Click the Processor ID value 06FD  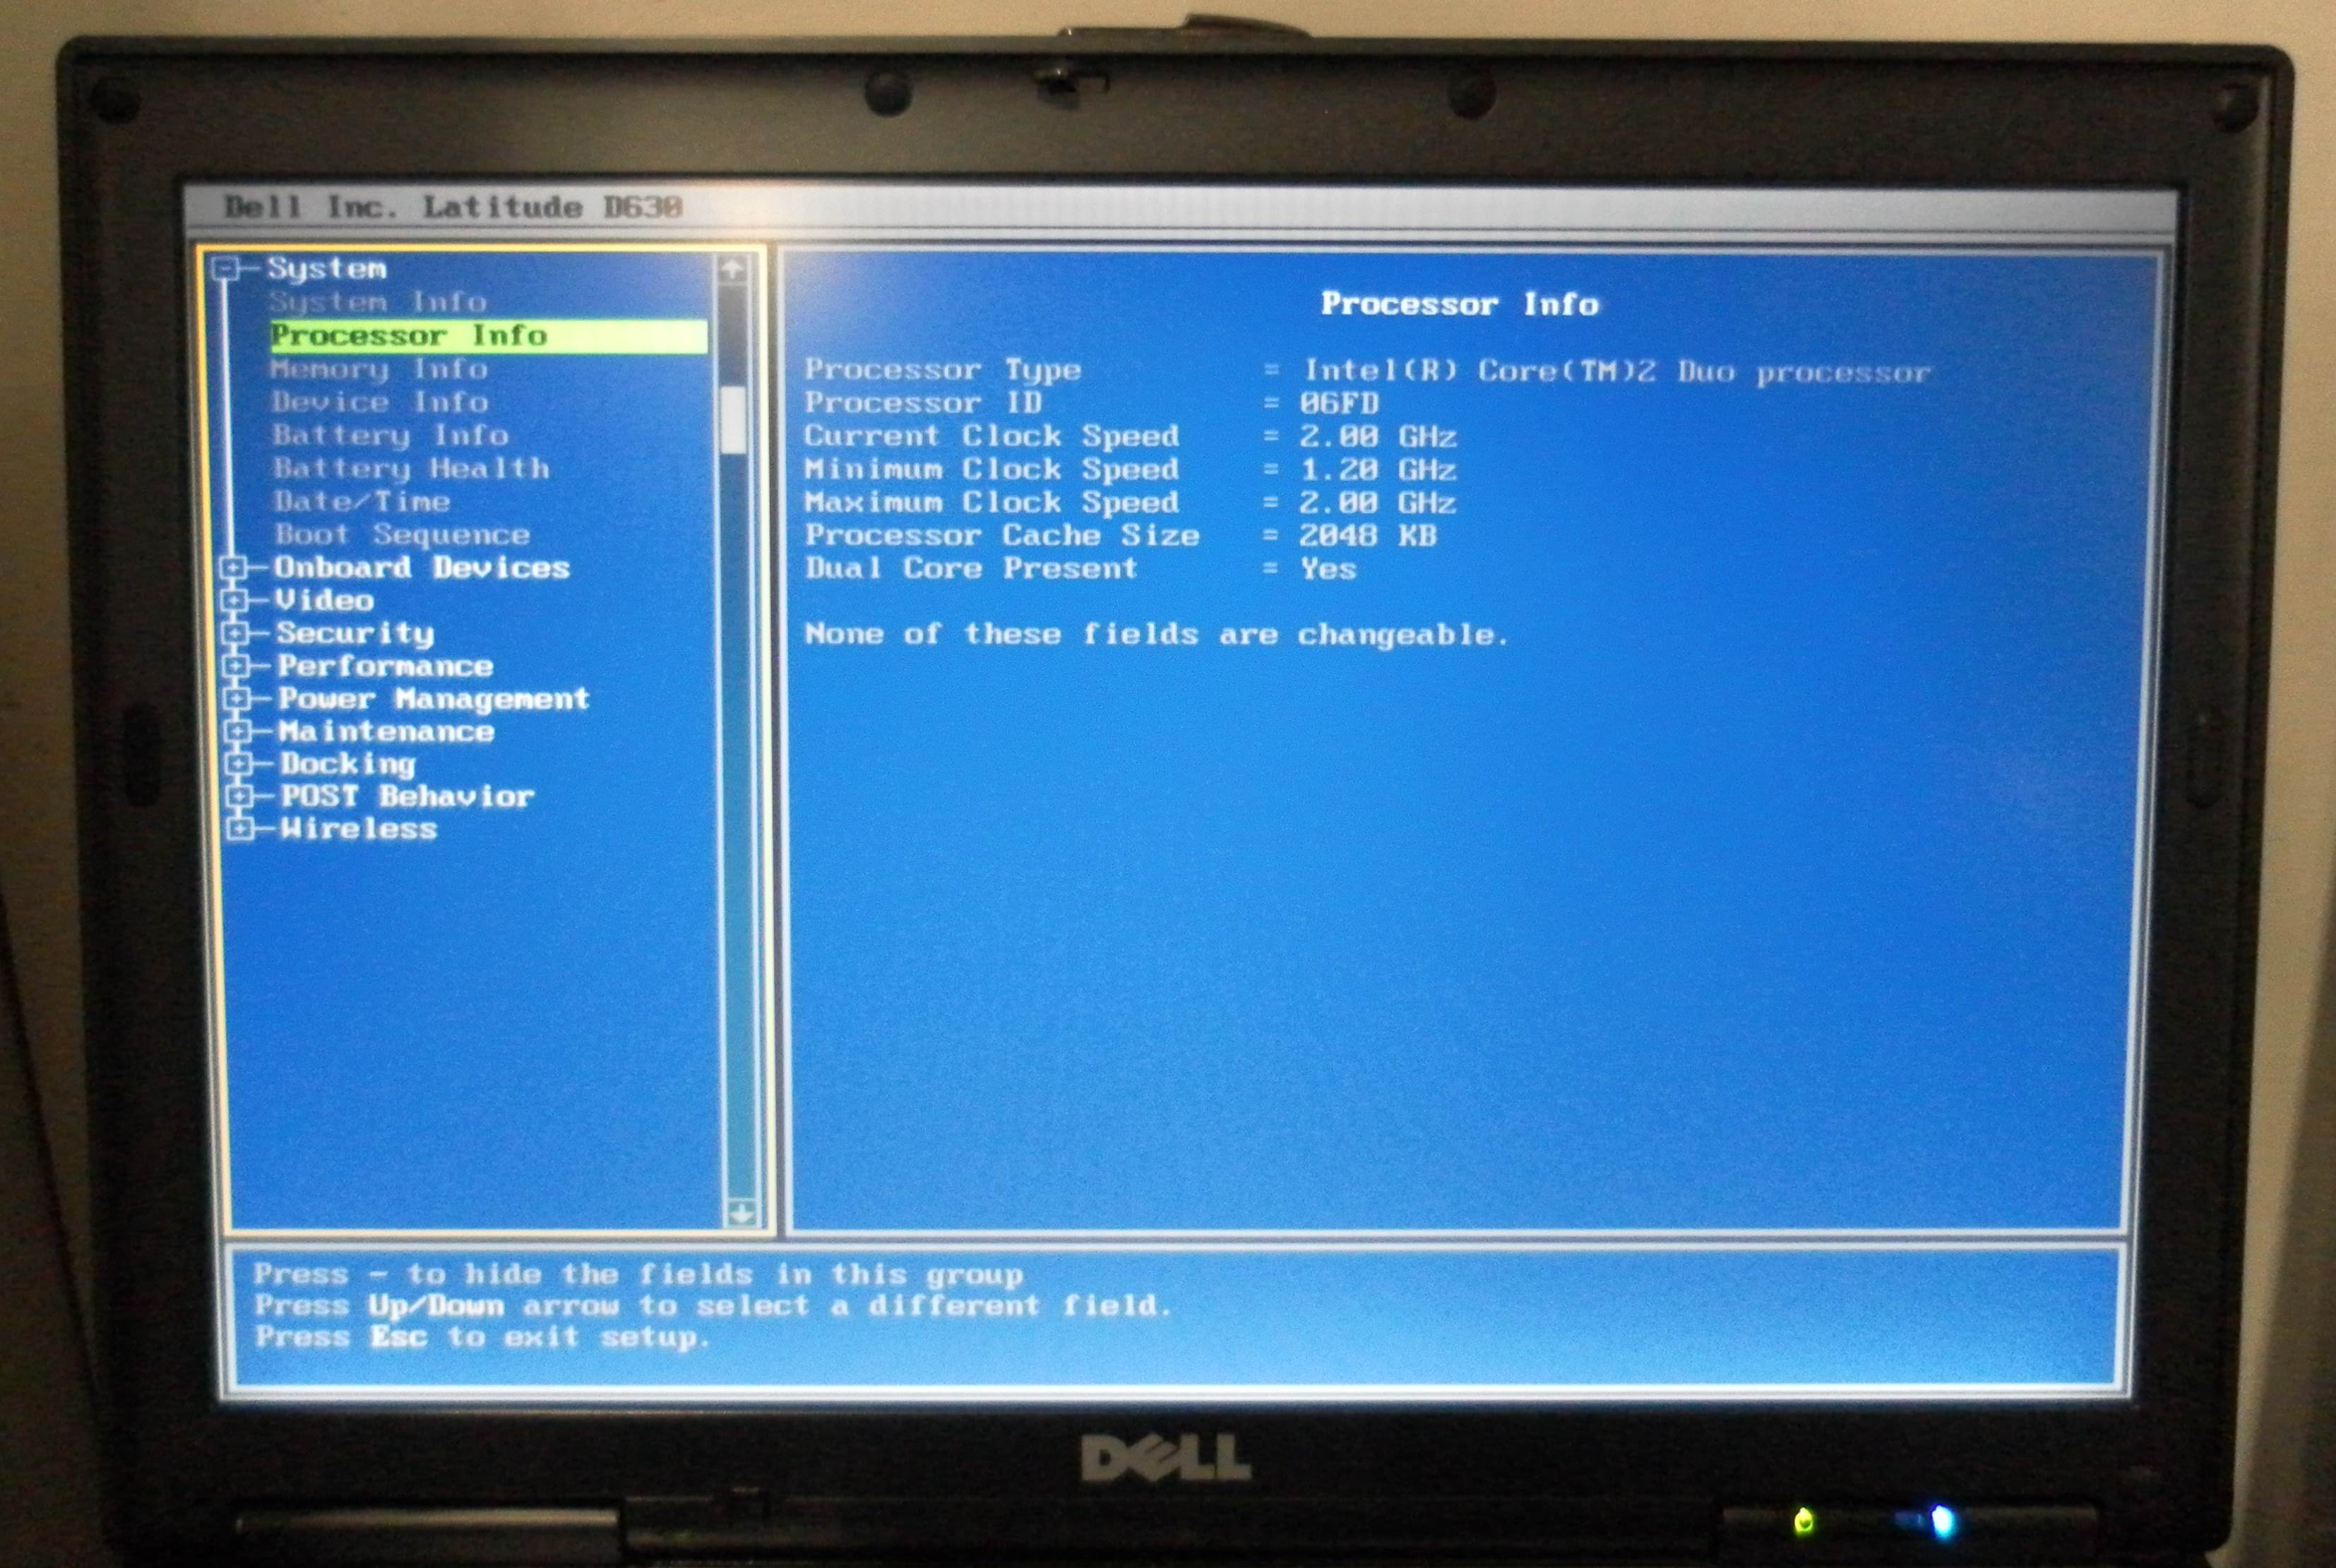pos(1340,404)
